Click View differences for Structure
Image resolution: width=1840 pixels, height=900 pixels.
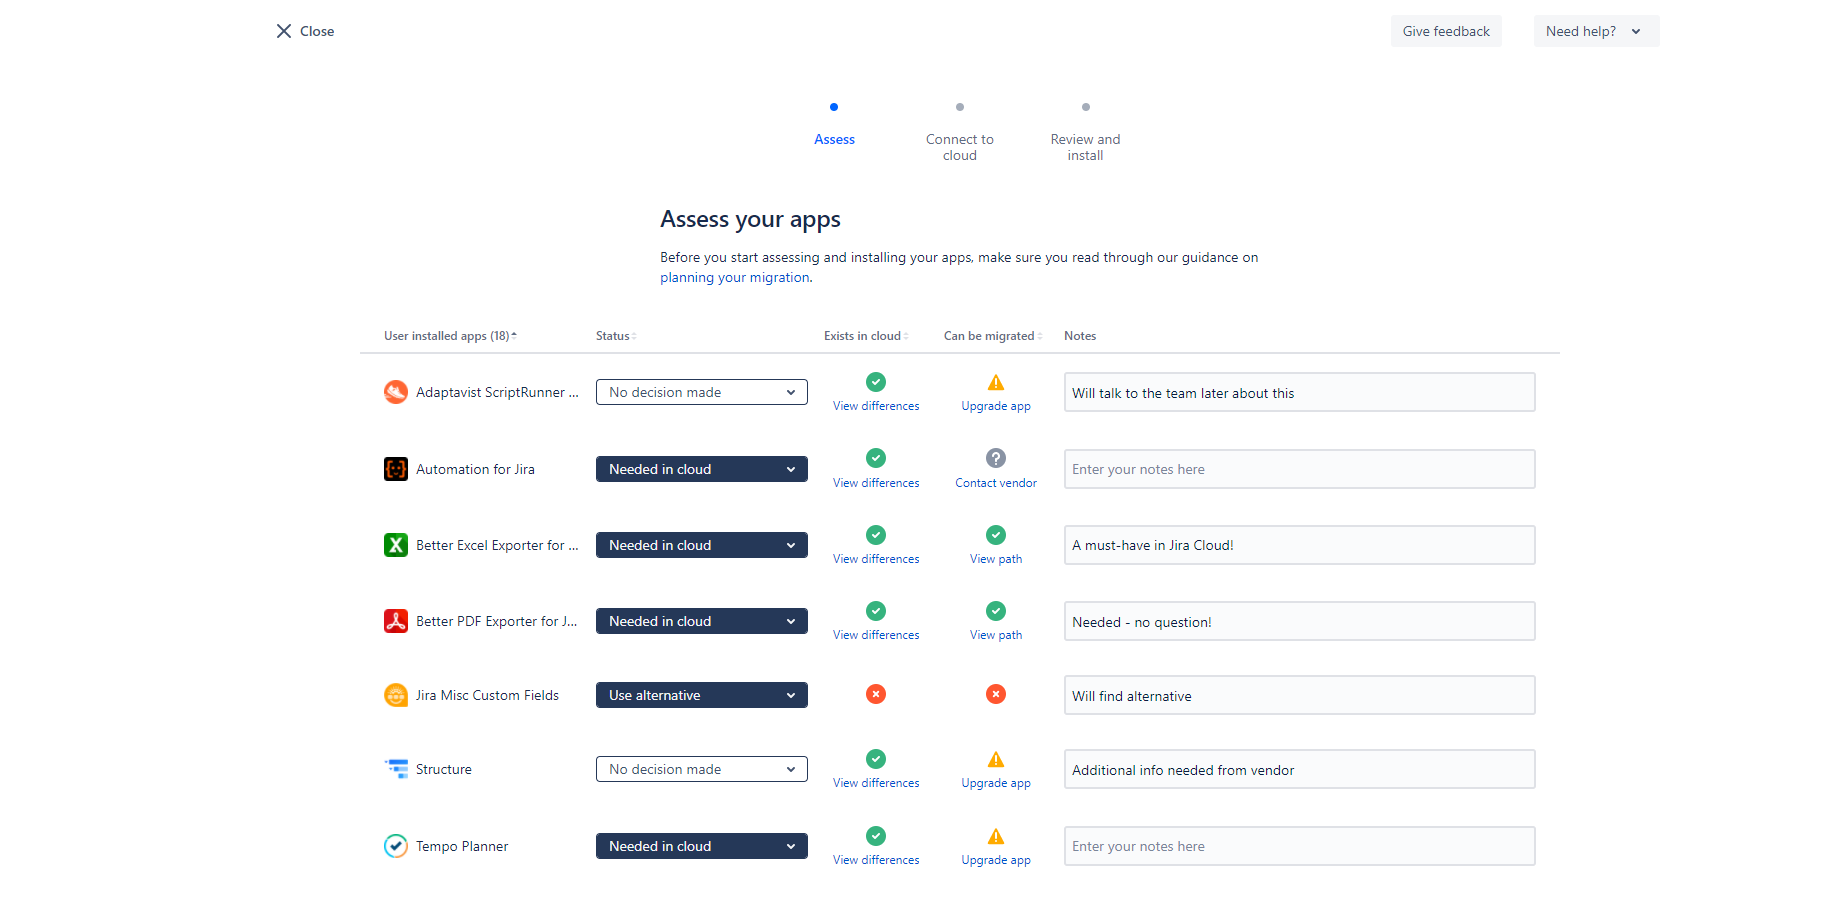pyautogui.click(x=876, y=783)
